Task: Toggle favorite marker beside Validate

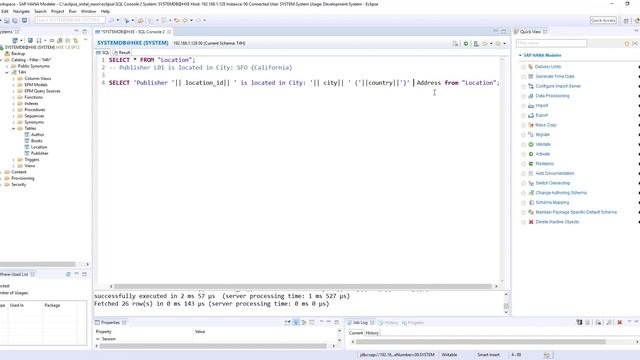Action: 524,145
